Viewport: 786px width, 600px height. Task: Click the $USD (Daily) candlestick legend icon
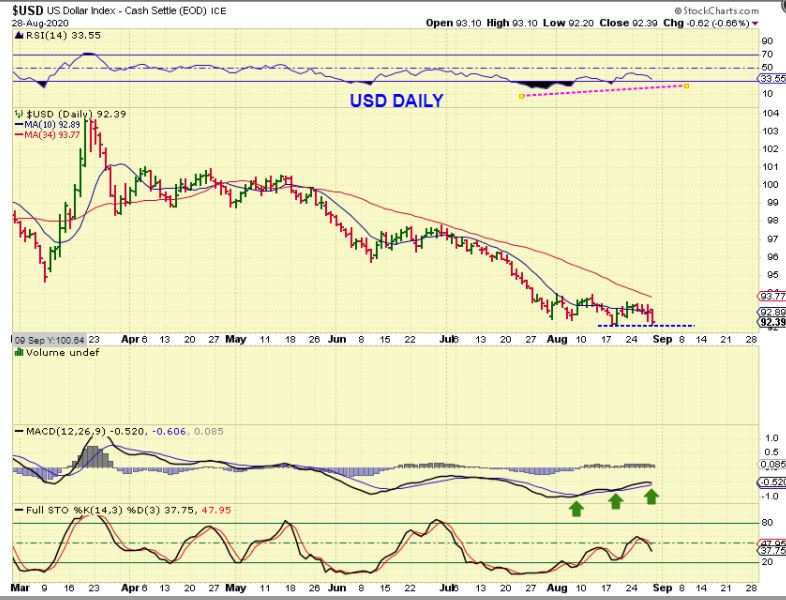19,114
